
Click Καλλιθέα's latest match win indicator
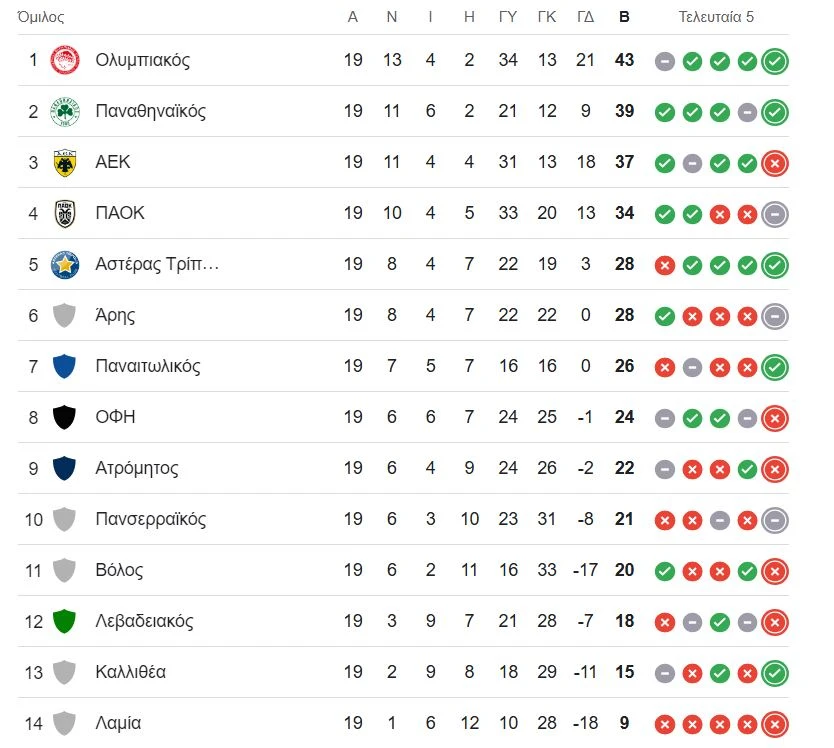click(x=774, y=673)
